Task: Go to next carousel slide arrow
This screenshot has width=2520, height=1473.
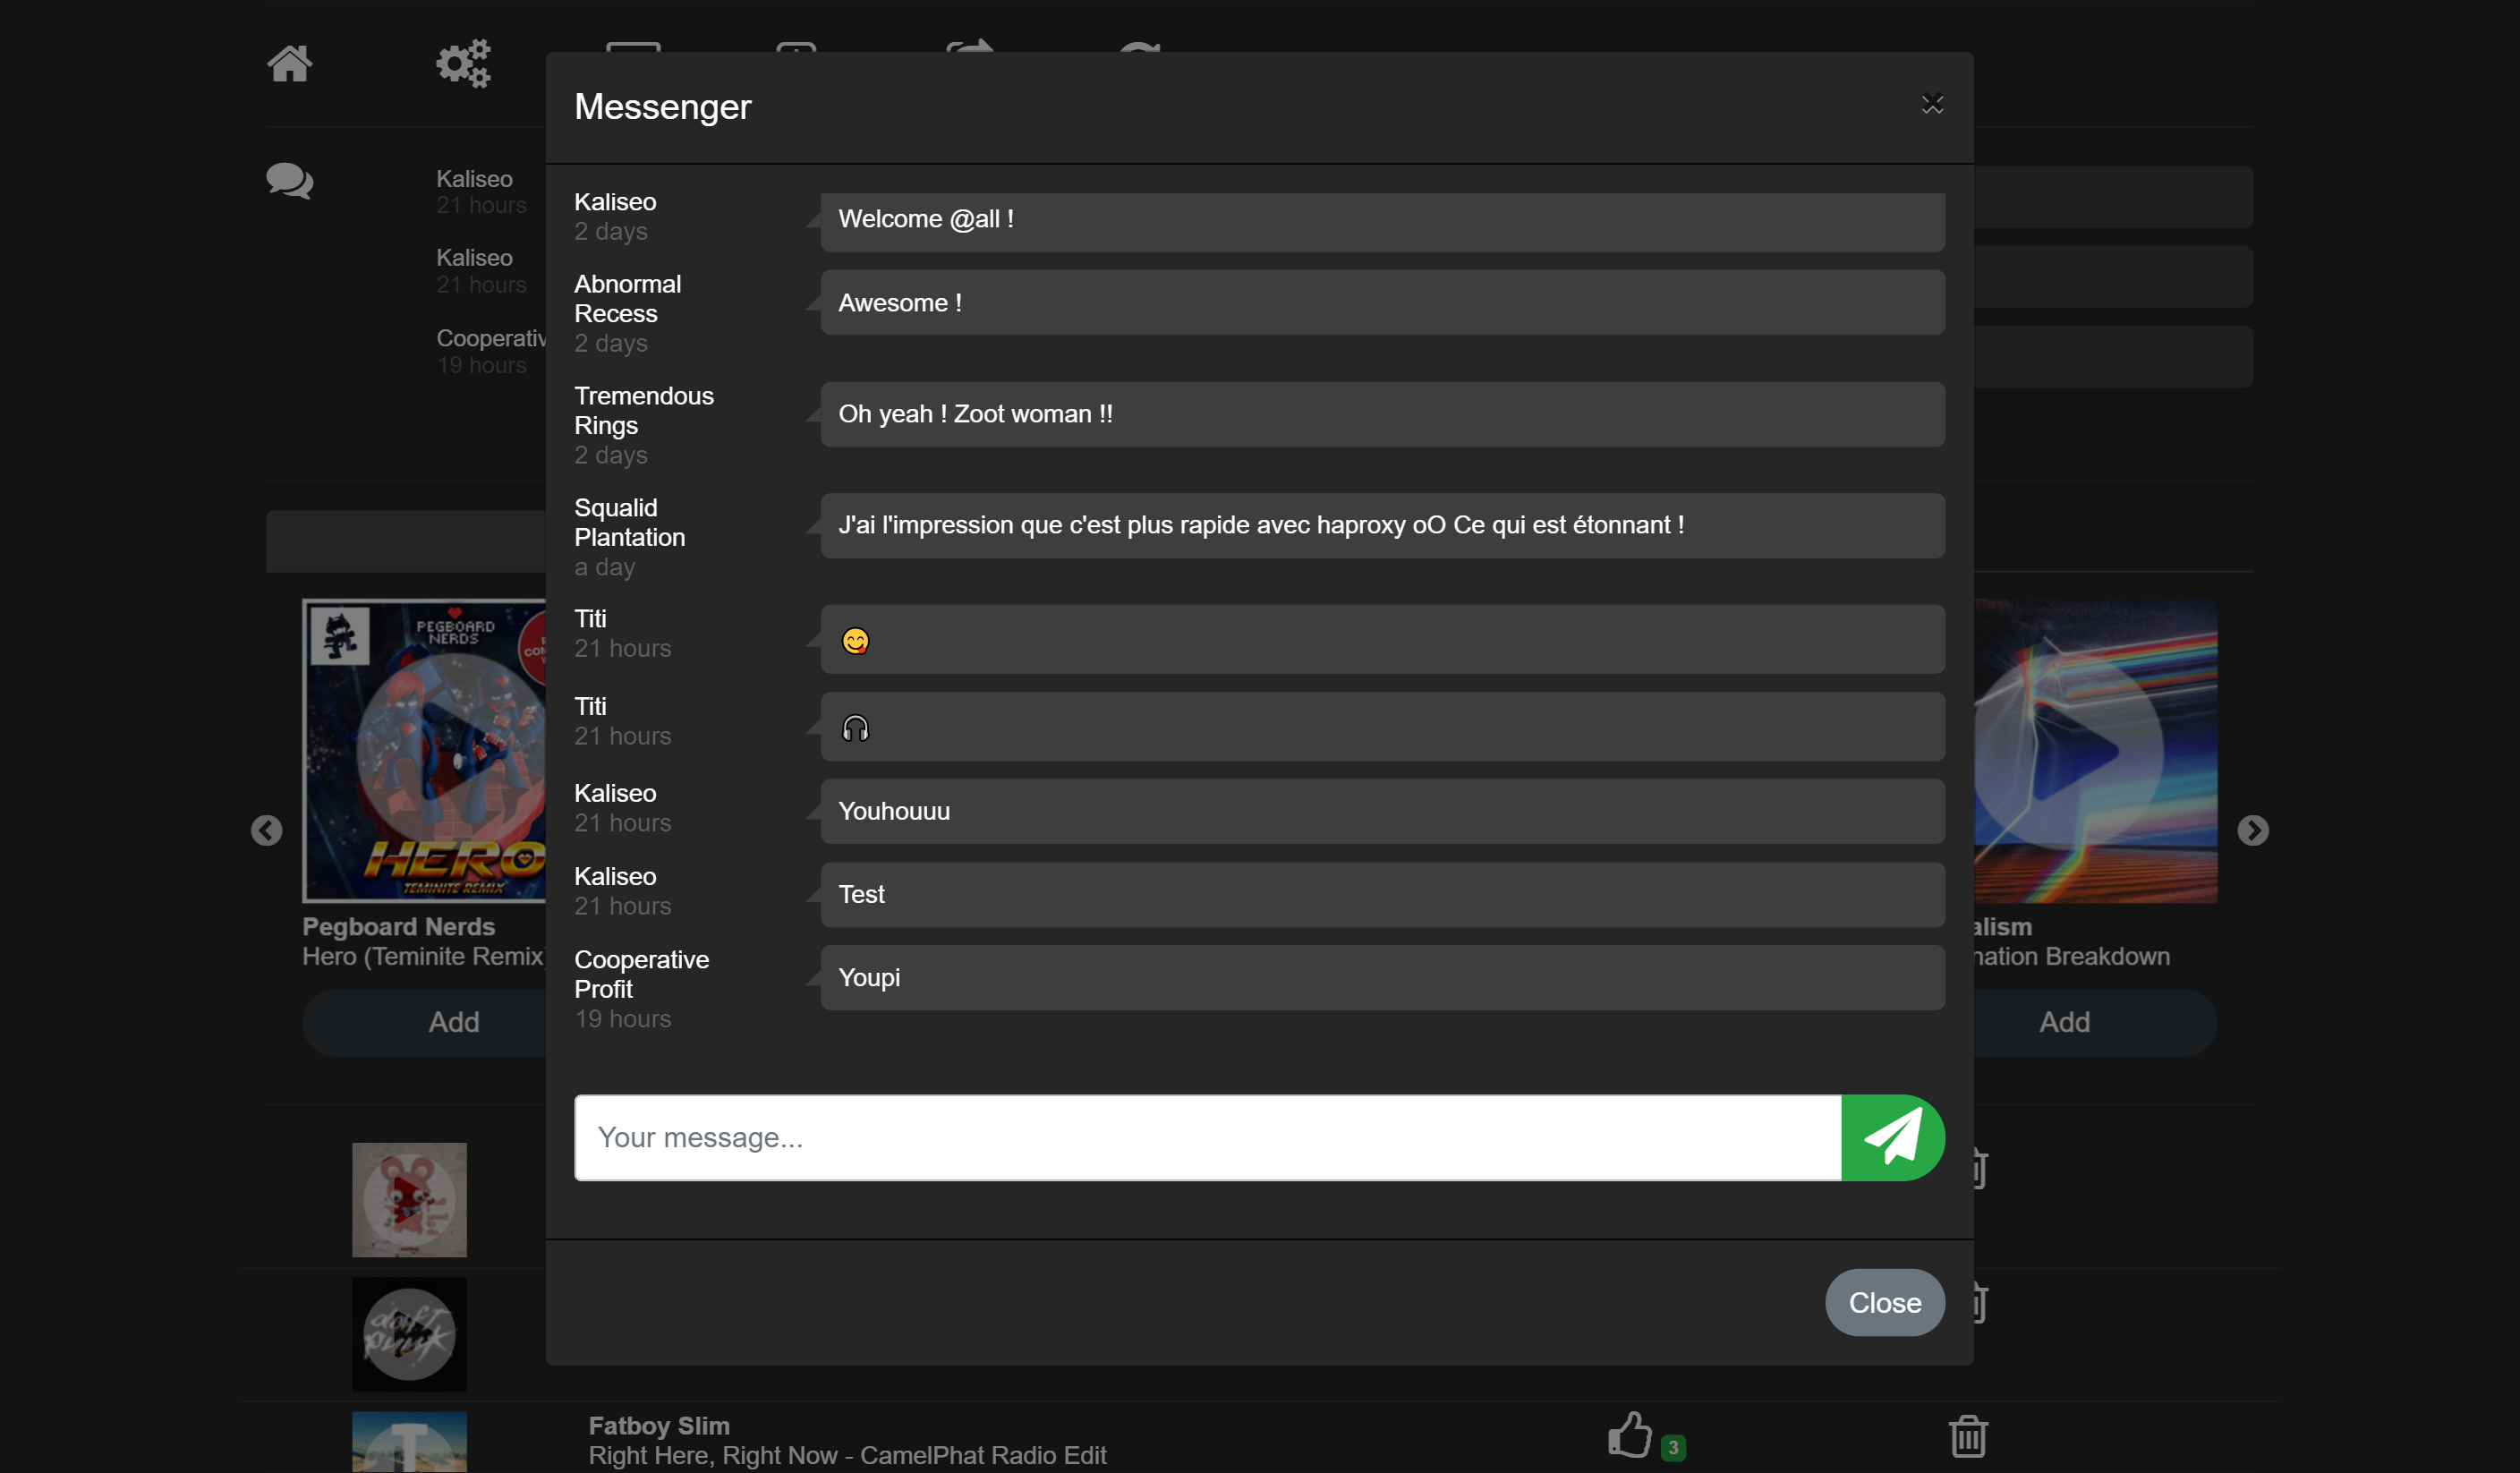Action: [x=2252, y=830]
